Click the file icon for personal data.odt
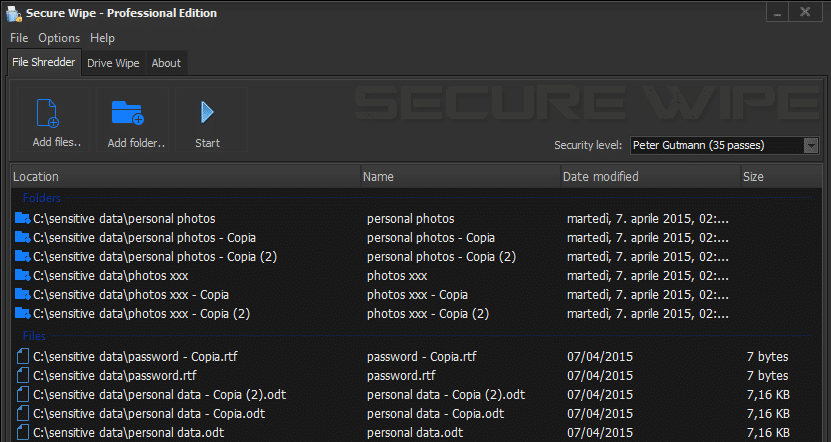This screenshot has height=442, width=831. 23,432
